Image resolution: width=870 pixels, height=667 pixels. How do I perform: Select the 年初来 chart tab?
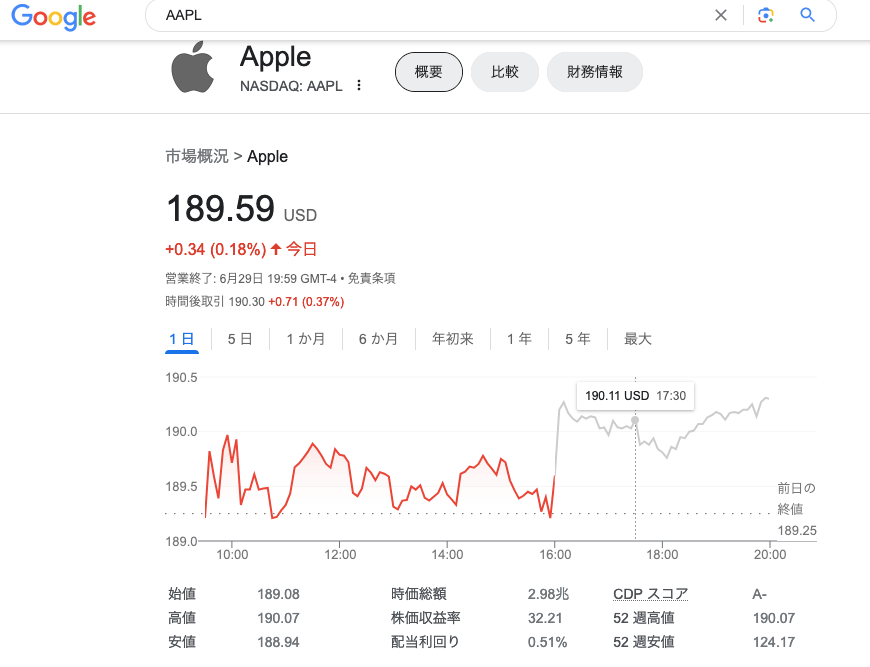453,339
